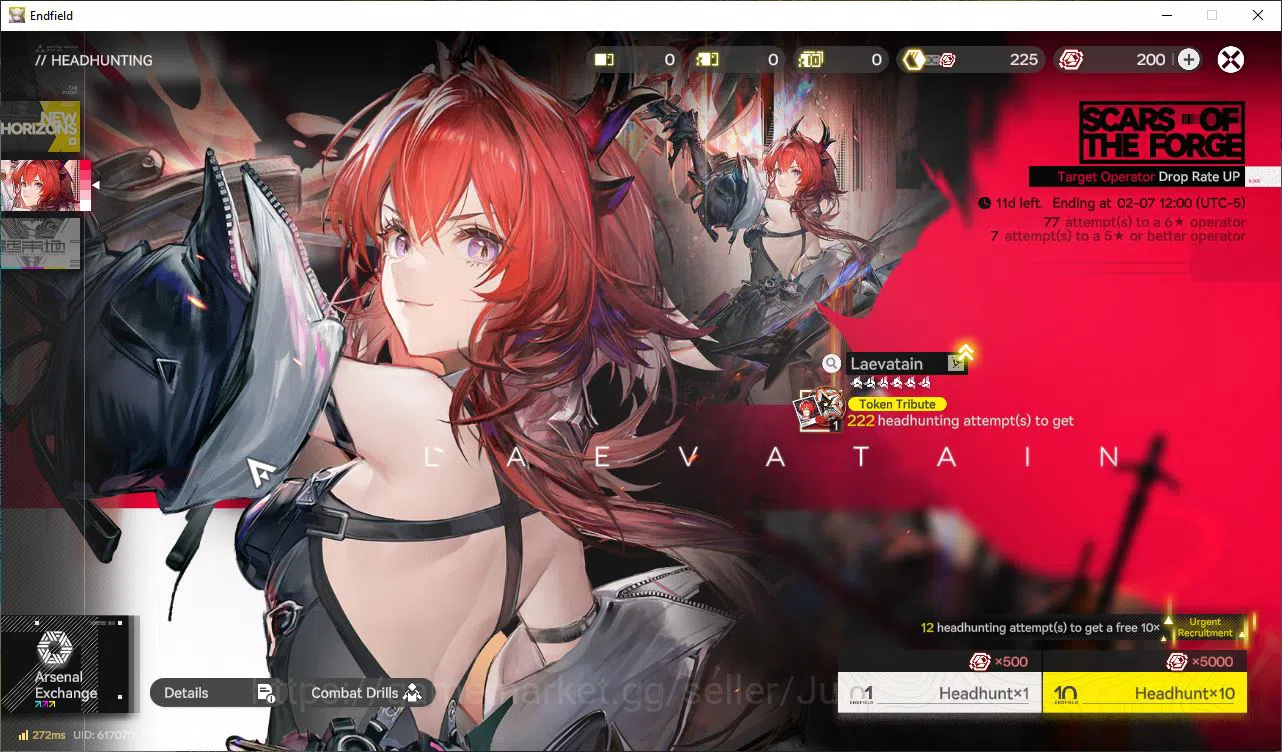Click the "// HEADHUNTING" header text
1282x752 pixels.
93,60
